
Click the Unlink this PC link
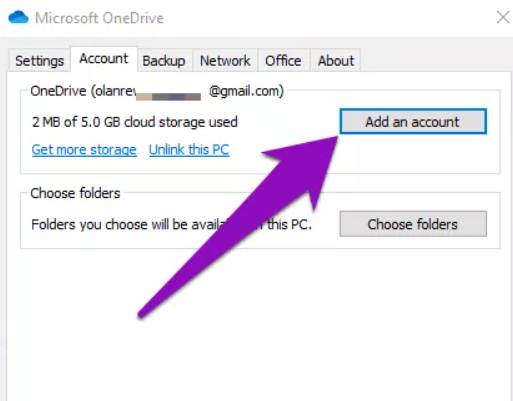point(189,150)
